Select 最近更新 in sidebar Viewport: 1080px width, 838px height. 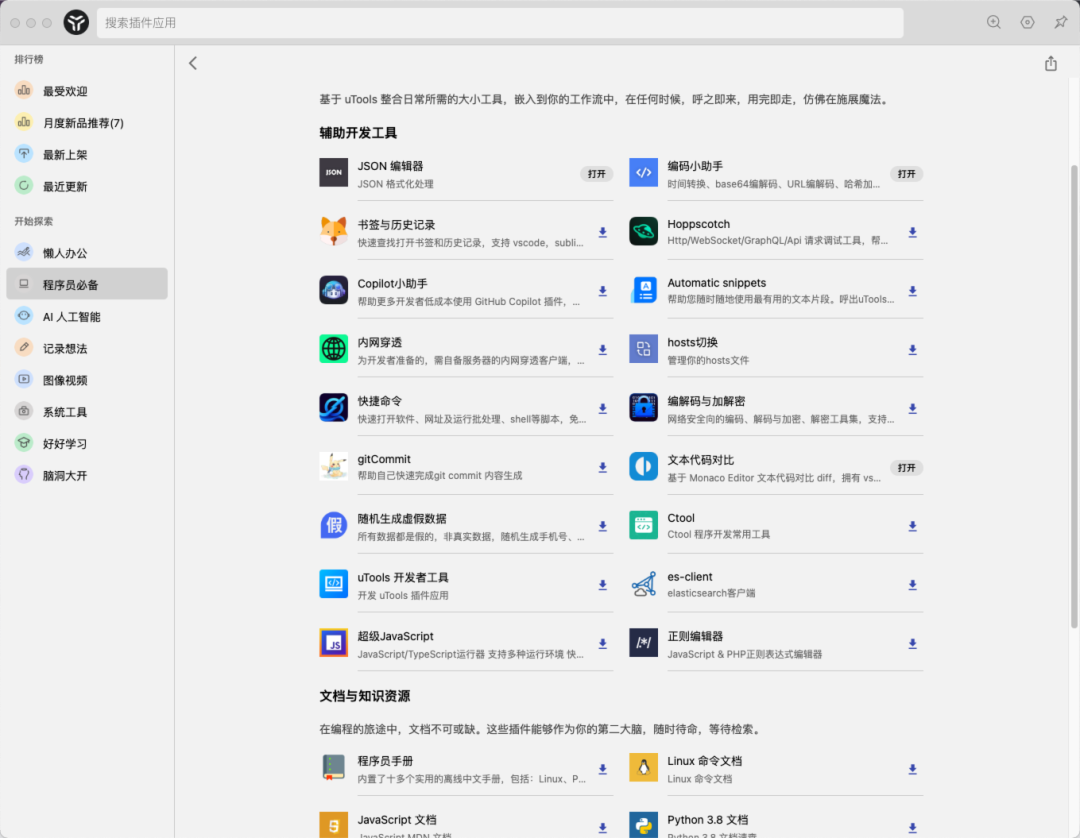(87, 186)
